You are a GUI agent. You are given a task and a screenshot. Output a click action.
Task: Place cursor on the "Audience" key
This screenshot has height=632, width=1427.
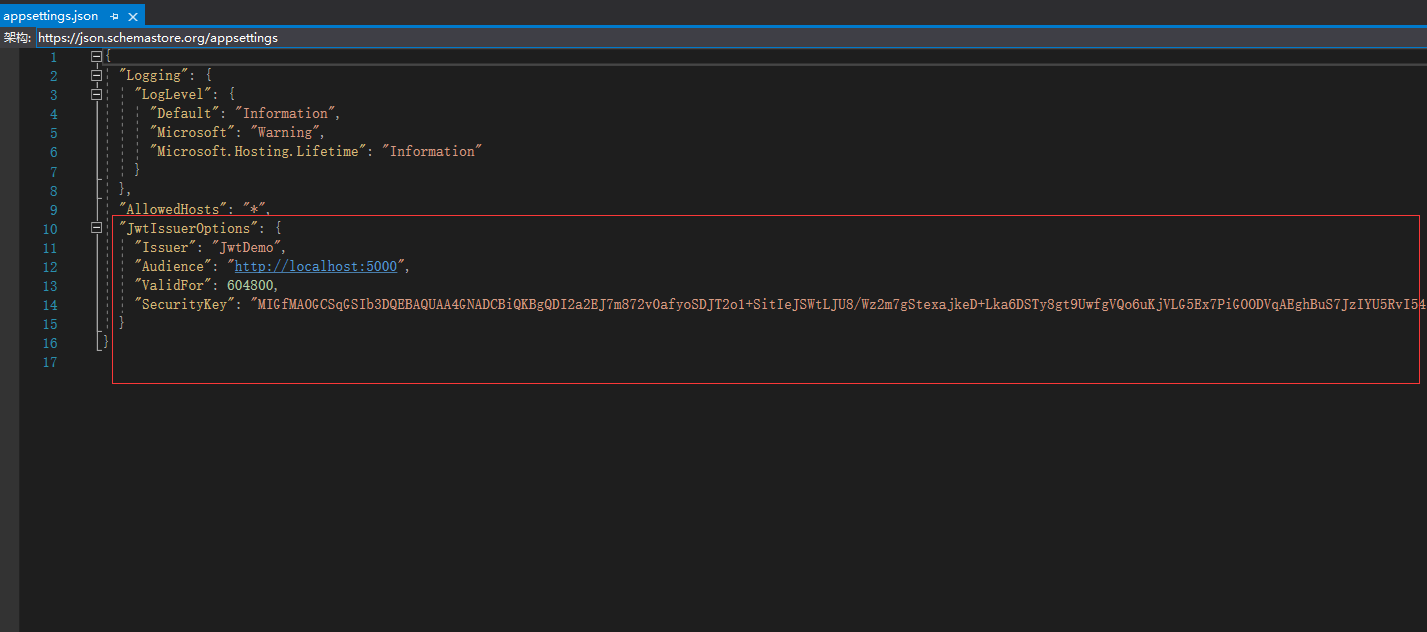click(173, 267)
